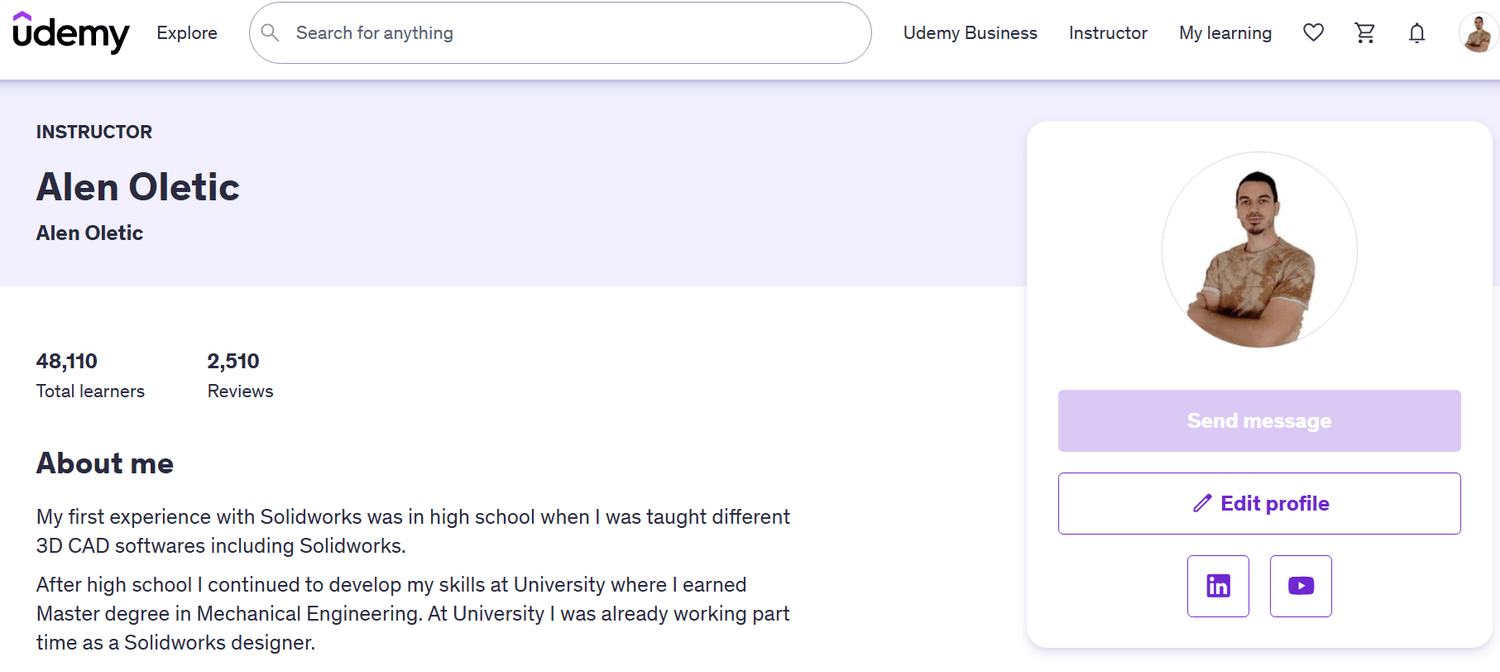
Task: Click the 48,110 Total learners stat
Action: [90, 375]
